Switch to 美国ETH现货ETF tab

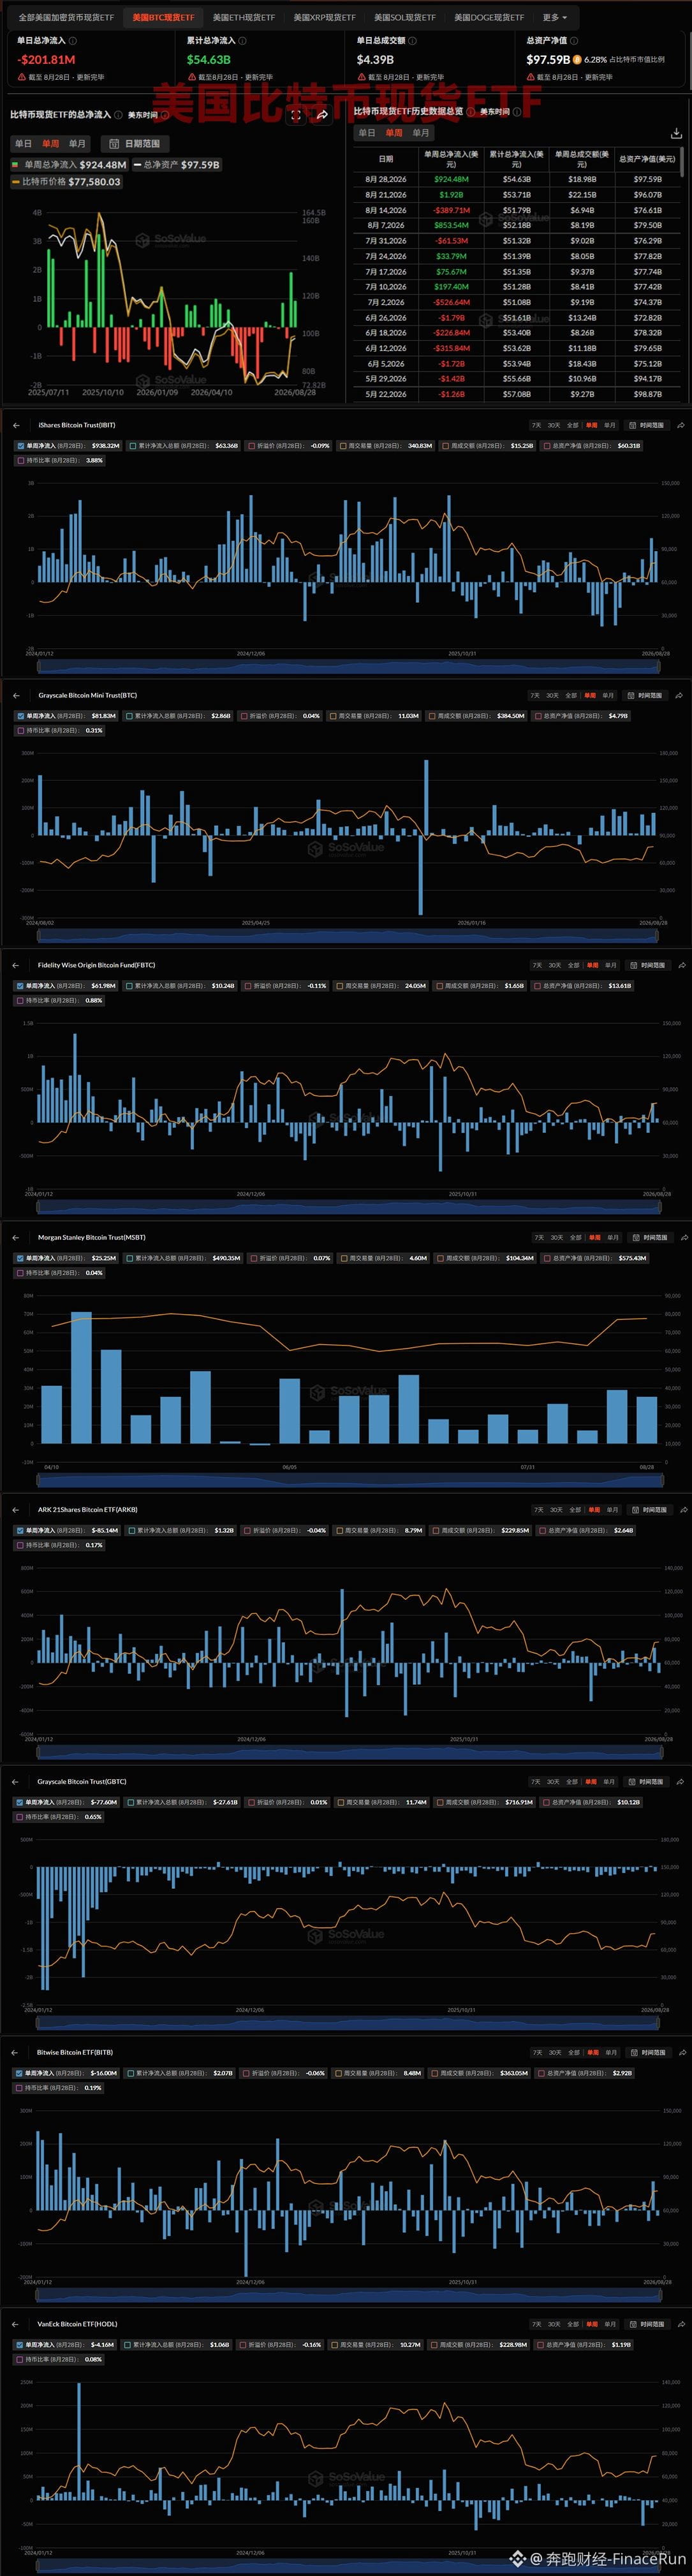(244, 17)
